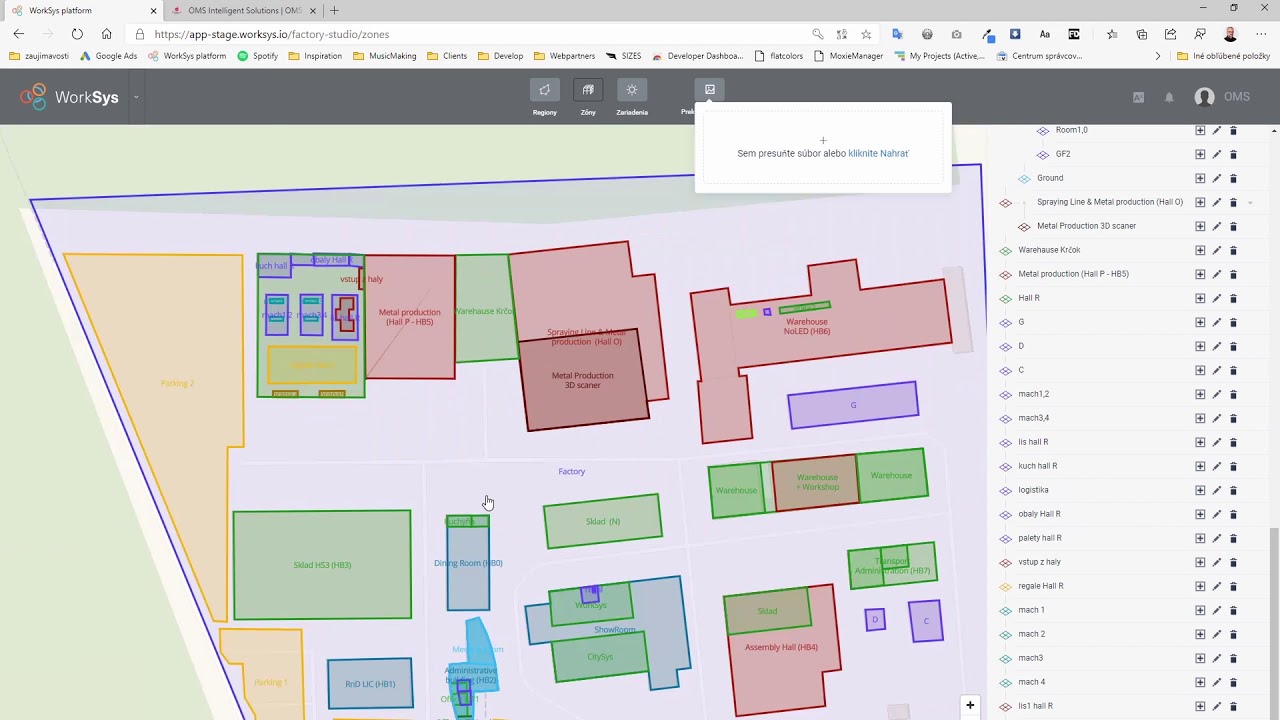The image size is (1280, 720).
Task: Click the WorkSys logo
Action: [x=69, y=97]
